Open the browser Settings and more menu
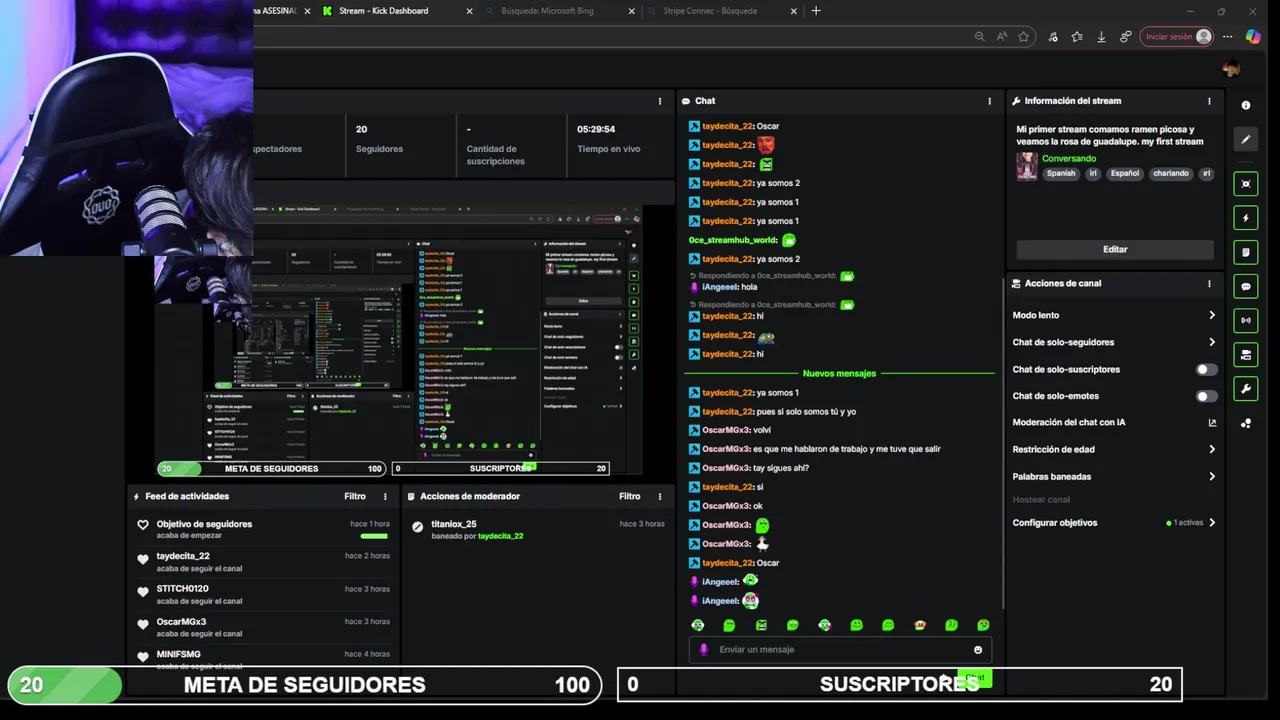This screenshot has height=720, width=1280. coord(1228,36)
